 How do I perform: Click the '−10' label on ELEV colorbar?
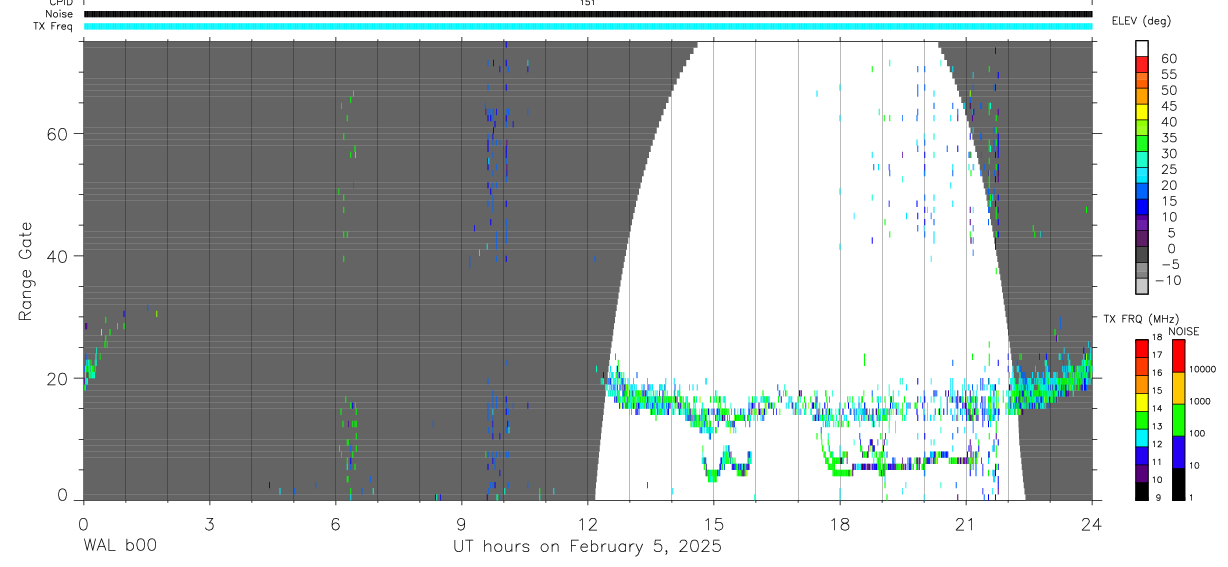(1168, 280)
